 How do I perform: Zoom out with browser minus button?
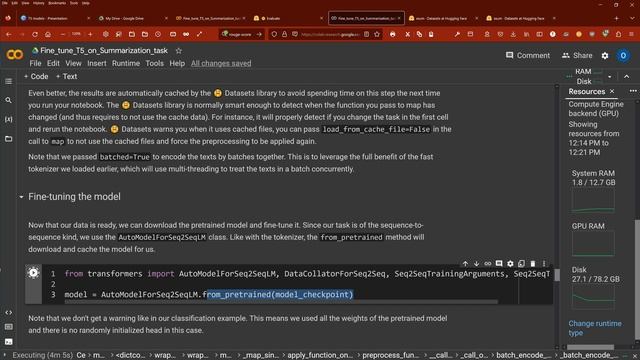[62, 34]
